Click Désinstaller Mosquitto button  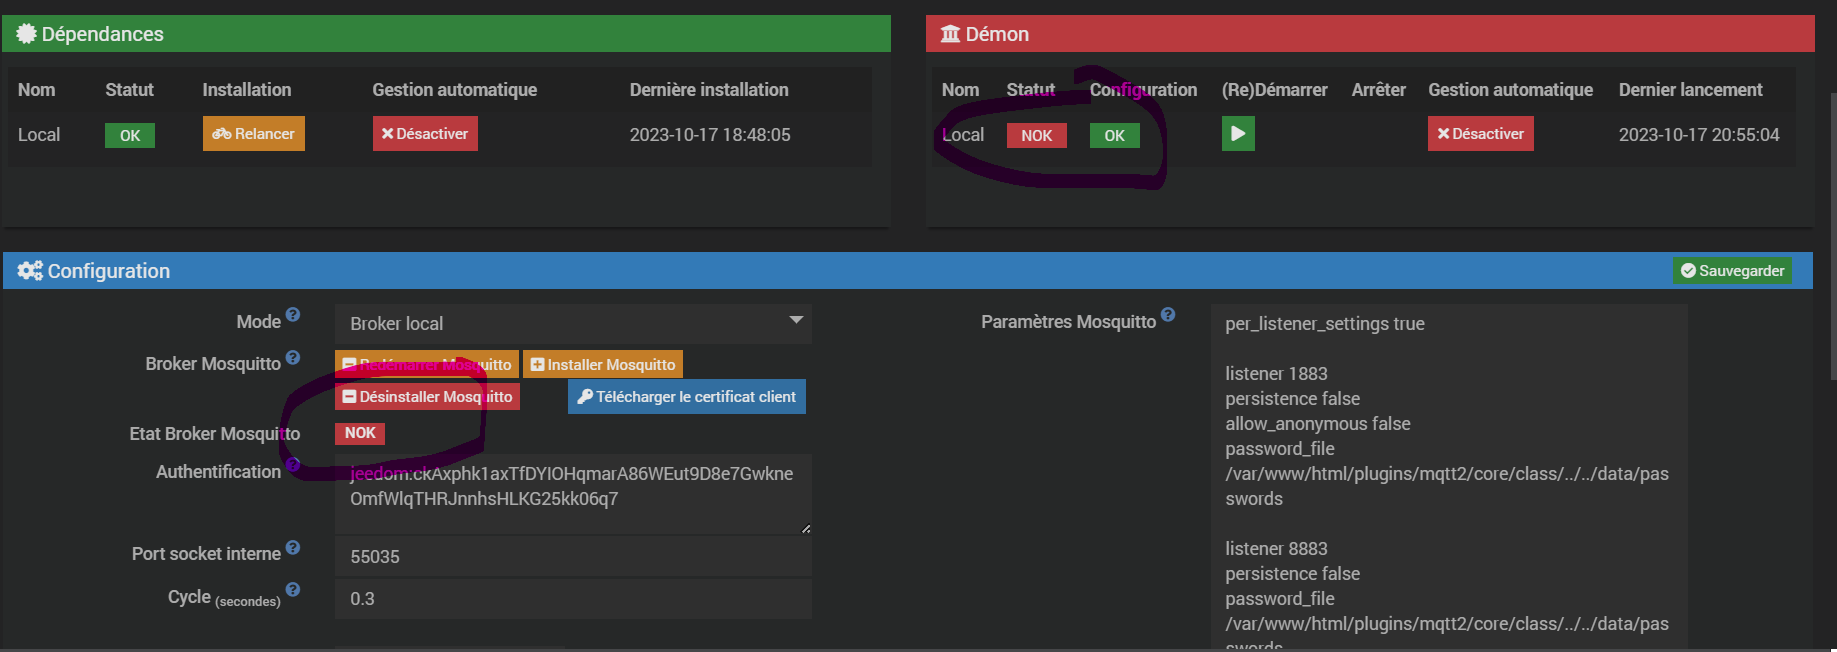tap(427, 397)
